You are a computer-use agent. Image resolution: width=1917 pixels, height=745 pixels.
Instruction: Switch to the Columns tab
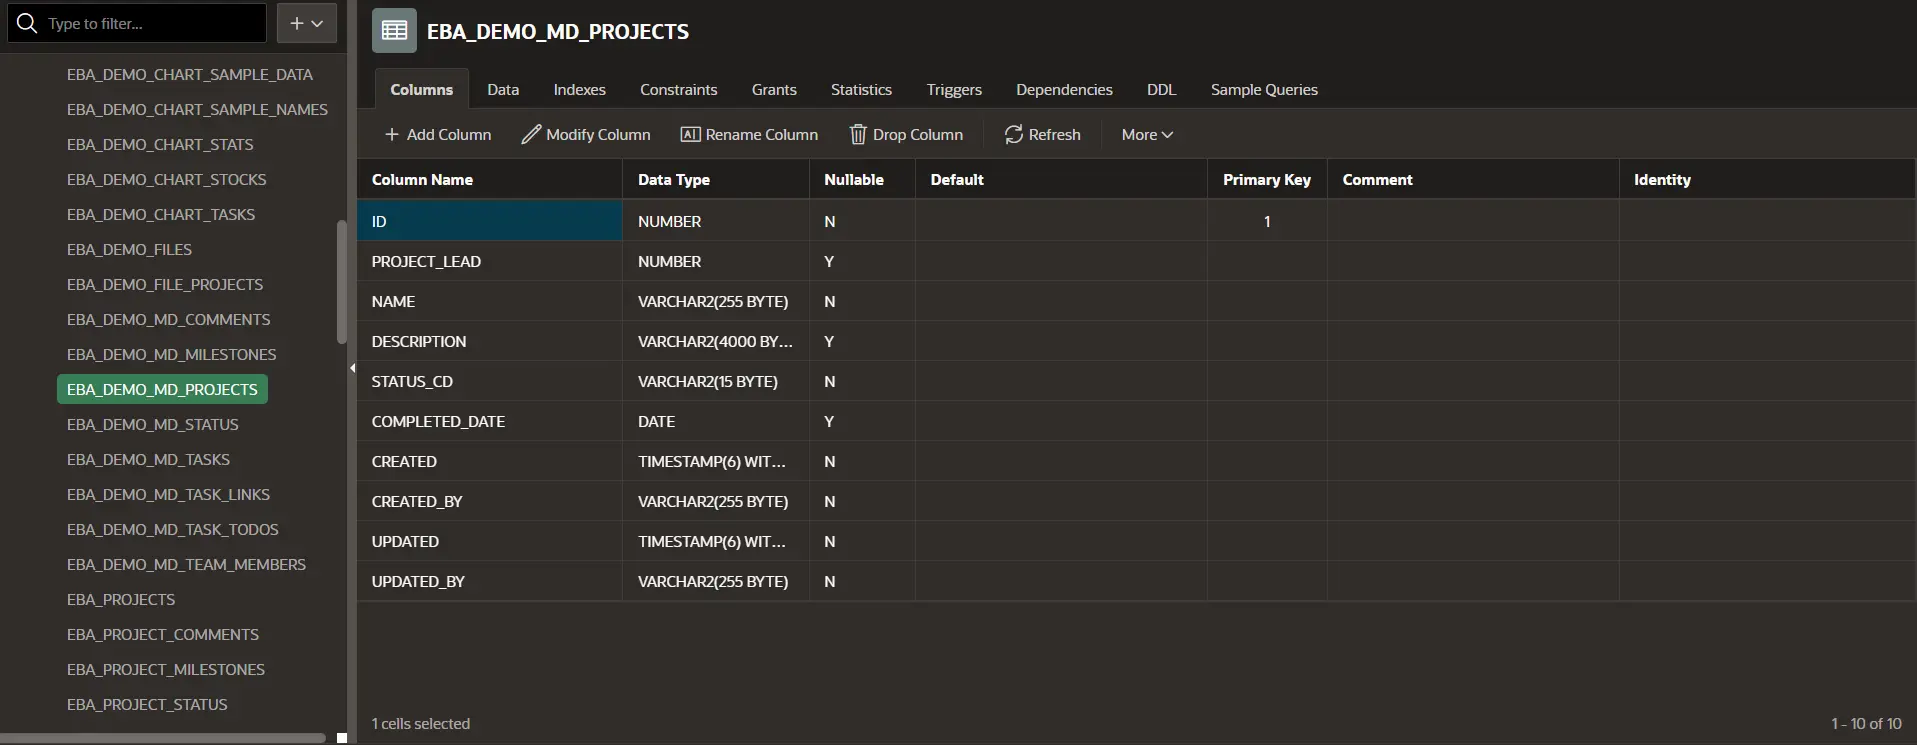click(421, 89)
